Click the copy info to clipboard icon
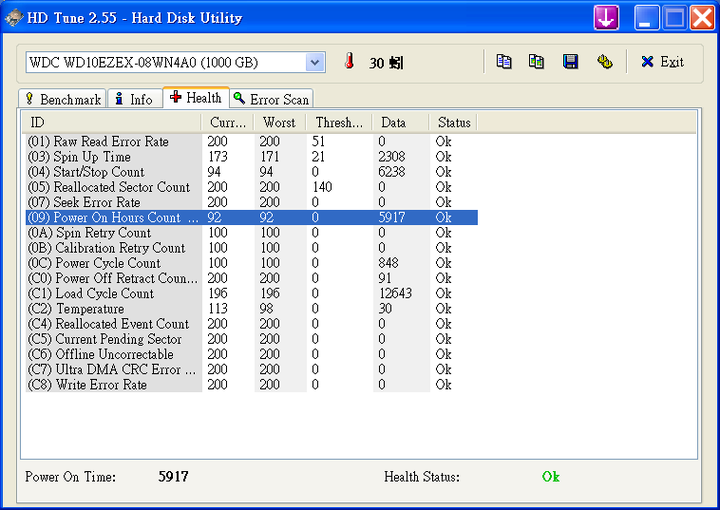720x510 pixels. (x=504, y=62)
